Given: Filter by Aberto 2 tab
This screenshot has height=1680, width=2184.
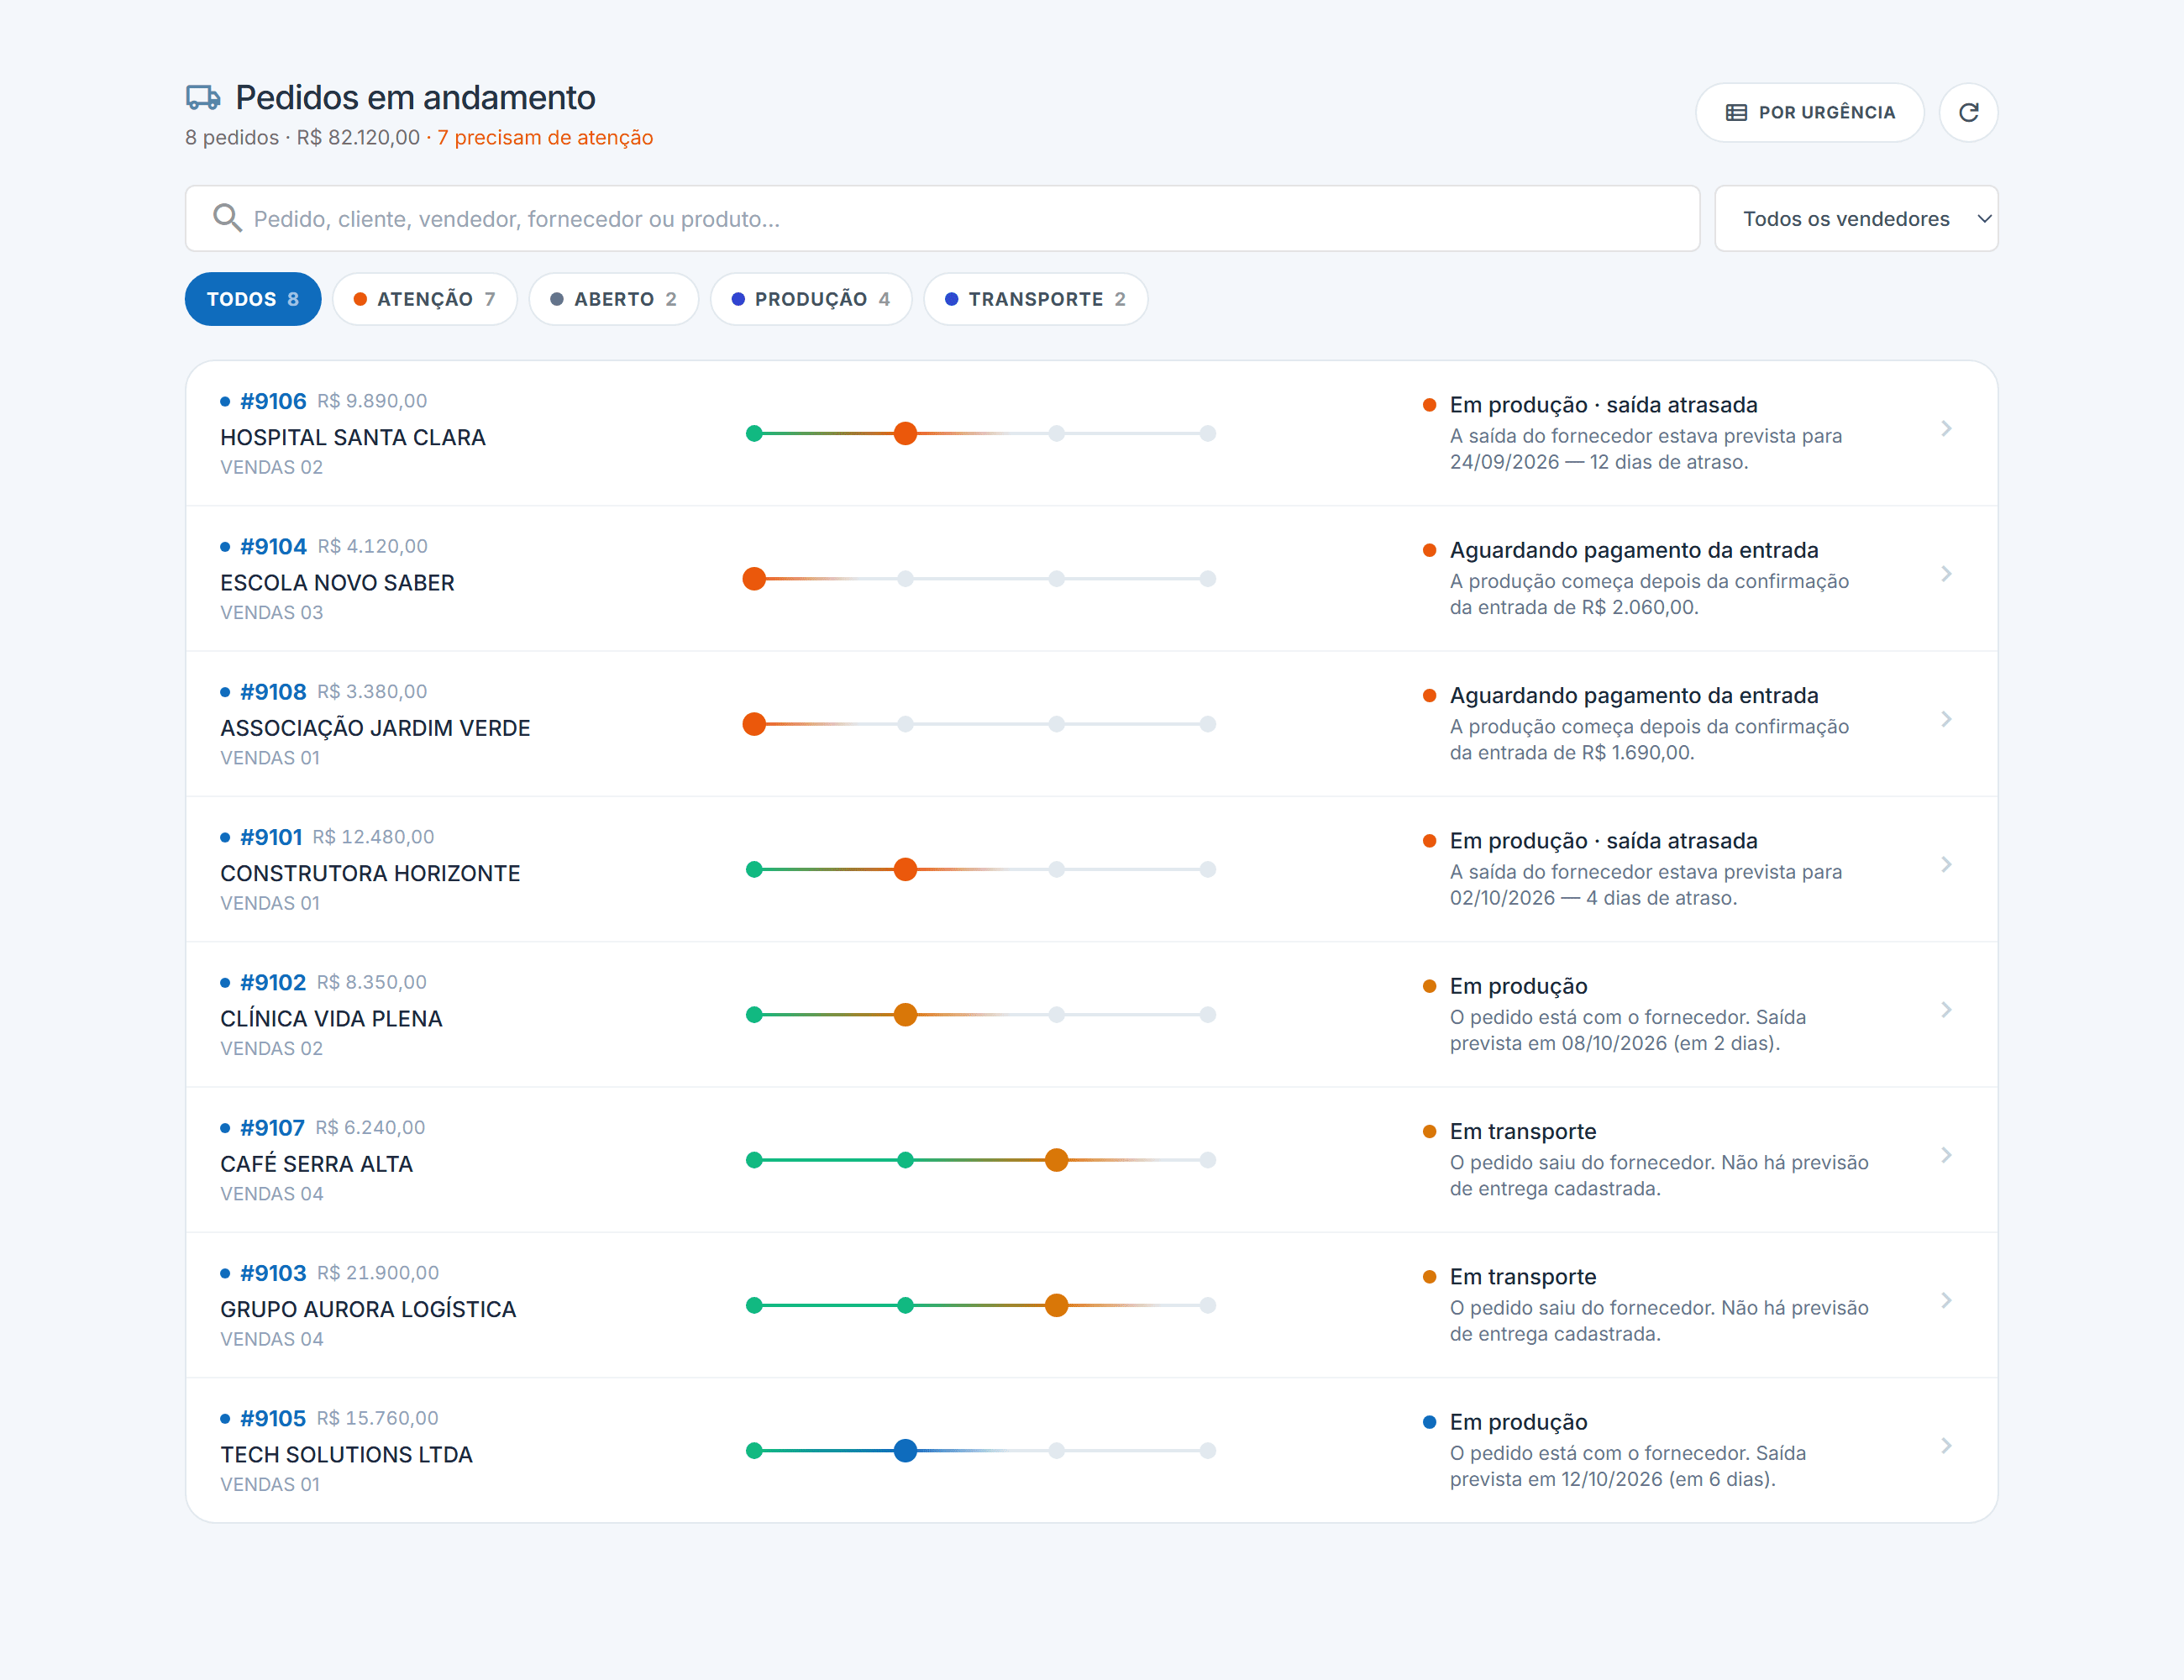Looking at the screenshot, I should click(613, 299).
